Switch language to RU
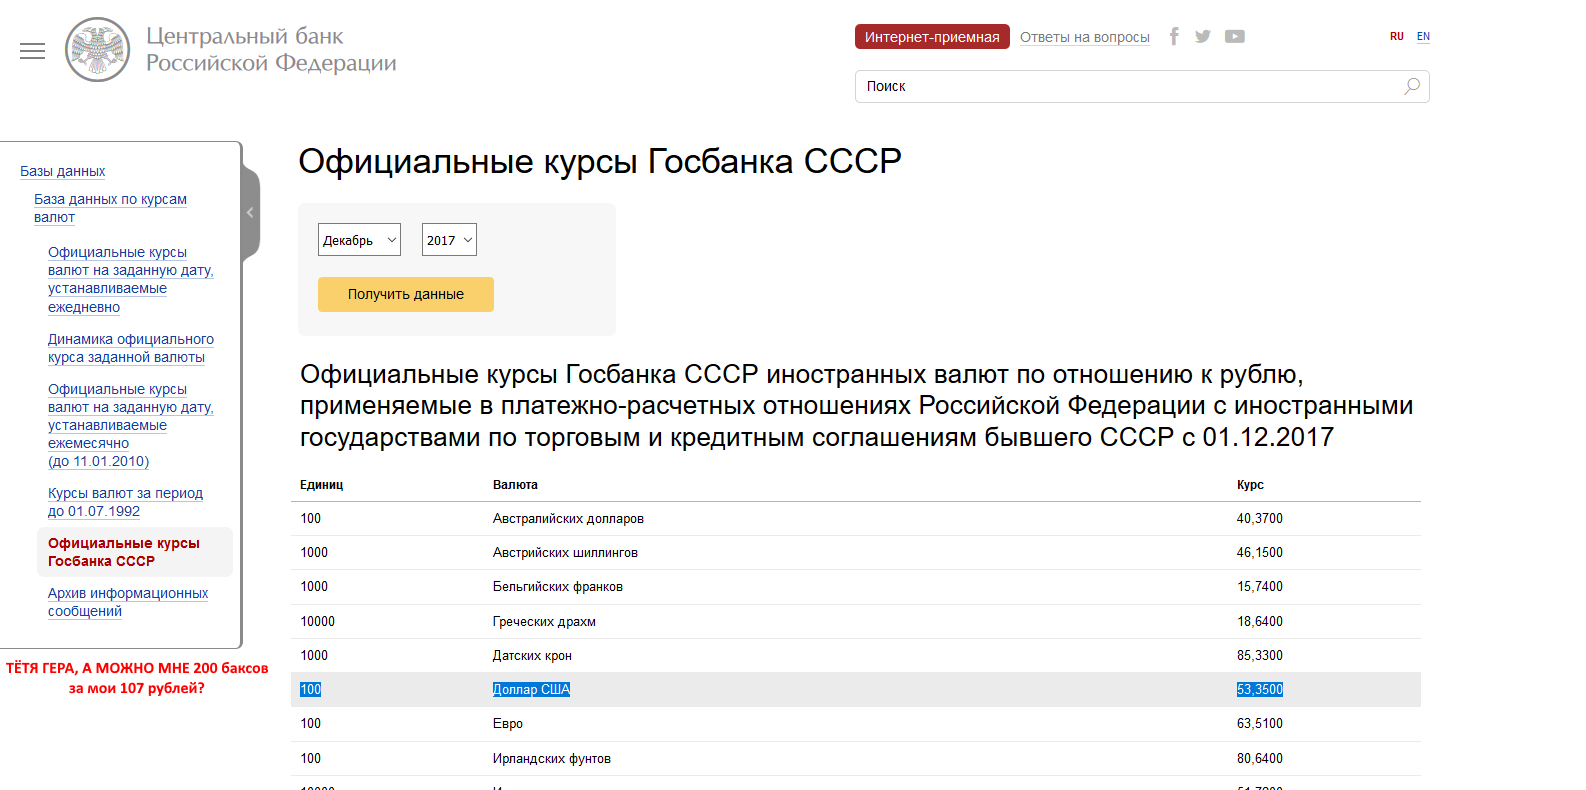This screenshot has width=1586, height=790. coord(1397,36)
